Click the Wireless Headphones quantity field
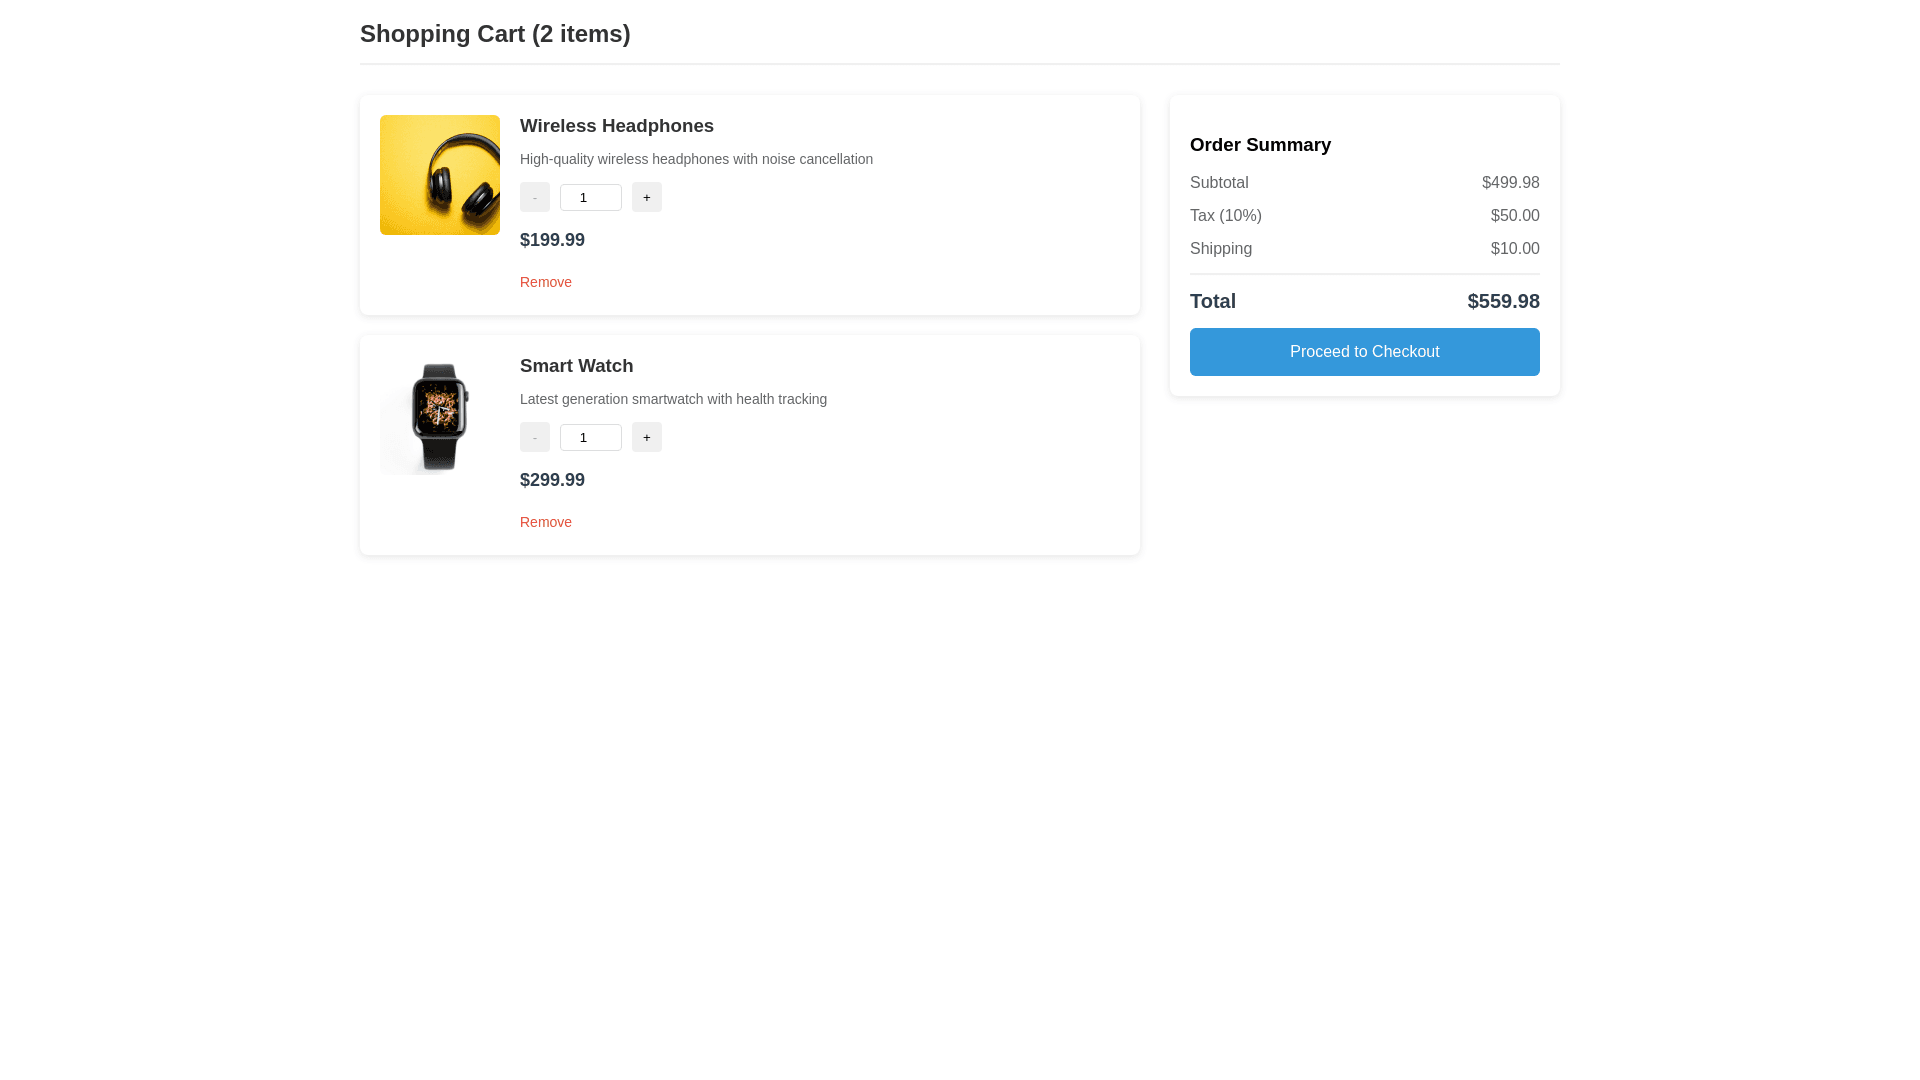The image size is (1920, 1080). 590,197
